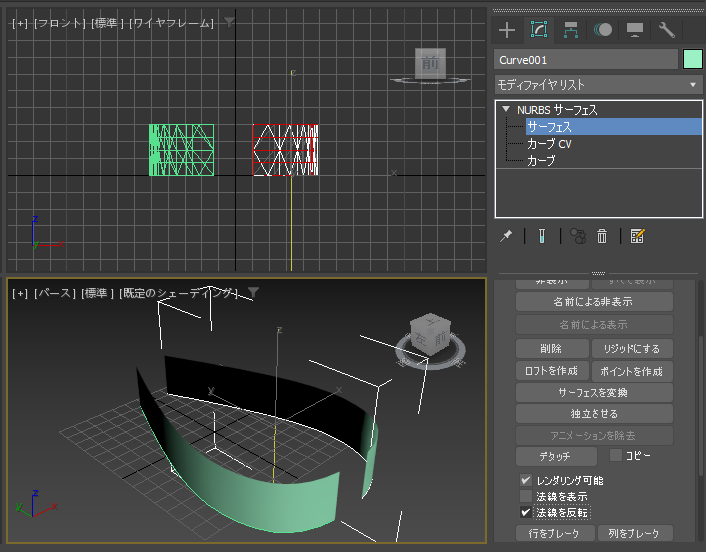Uncheck the レンダリング可能 checkbox

coord(526,480)
